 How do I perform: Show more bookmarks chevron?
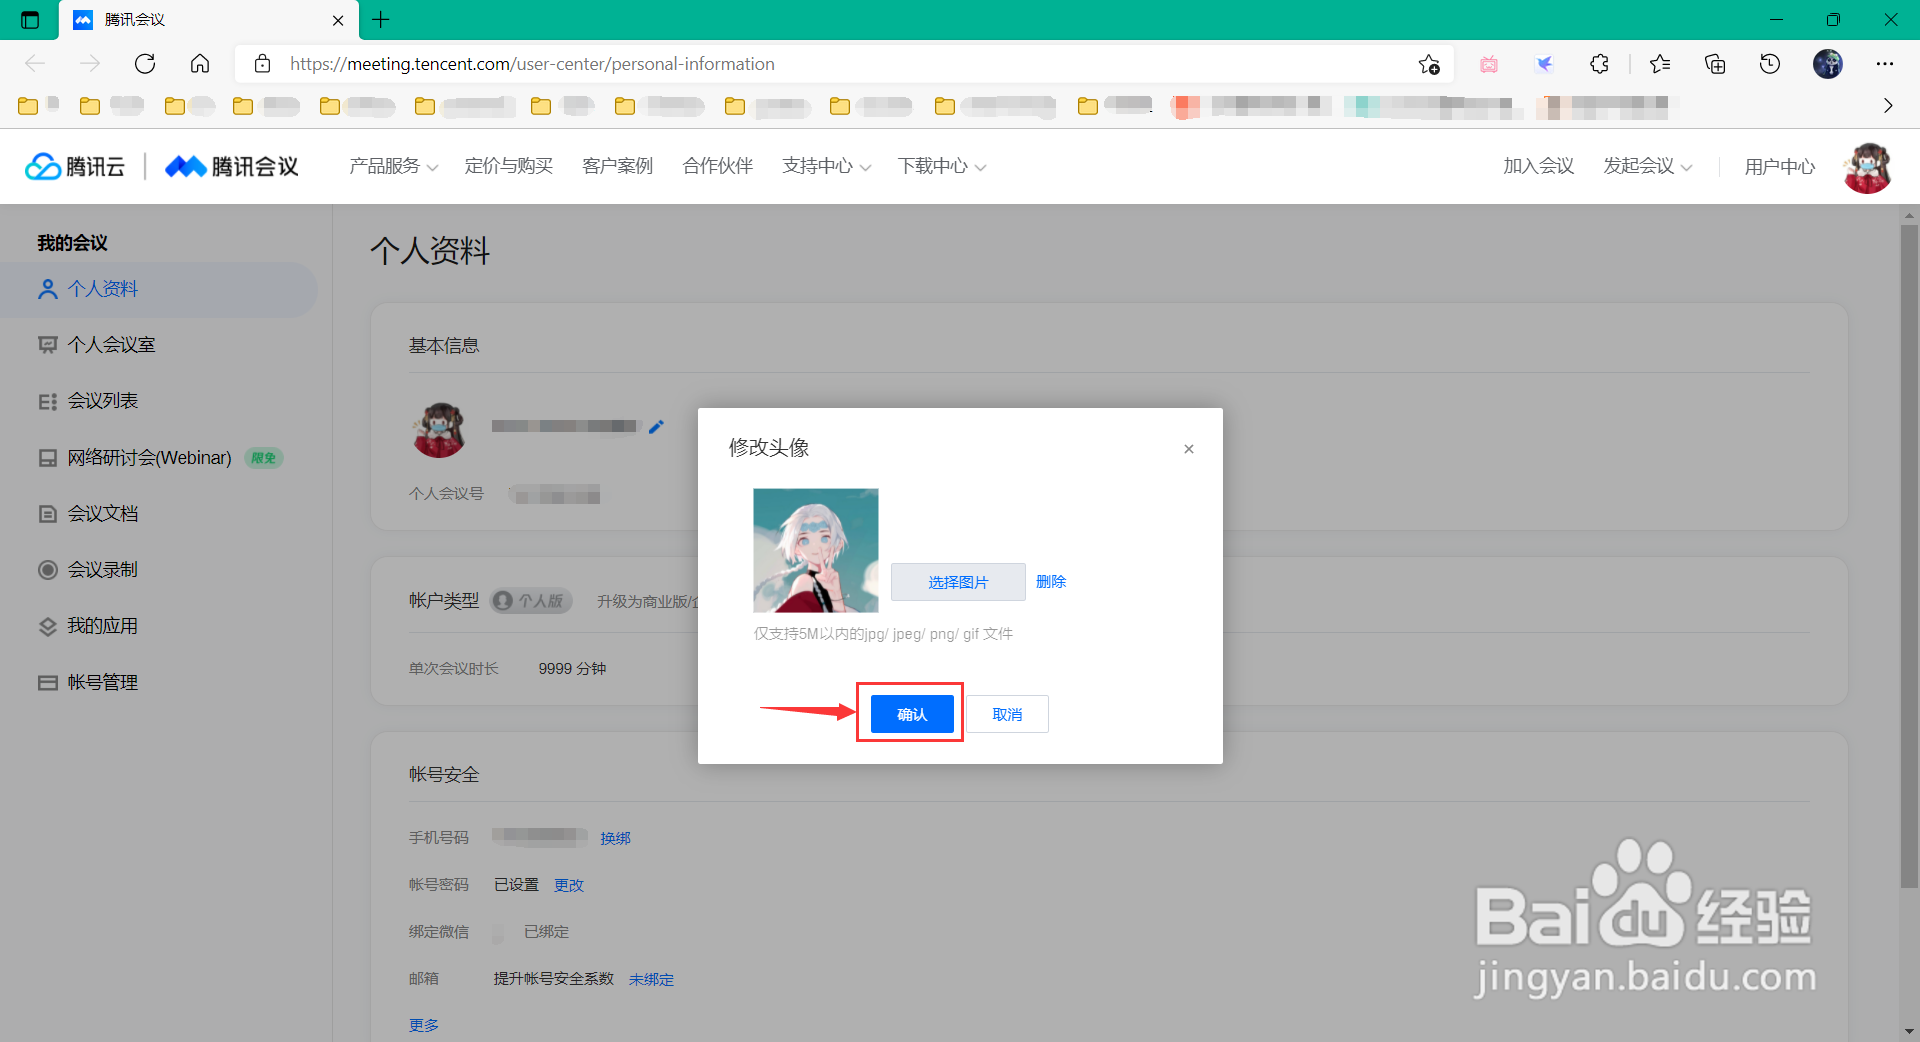tap(1888, 106)
